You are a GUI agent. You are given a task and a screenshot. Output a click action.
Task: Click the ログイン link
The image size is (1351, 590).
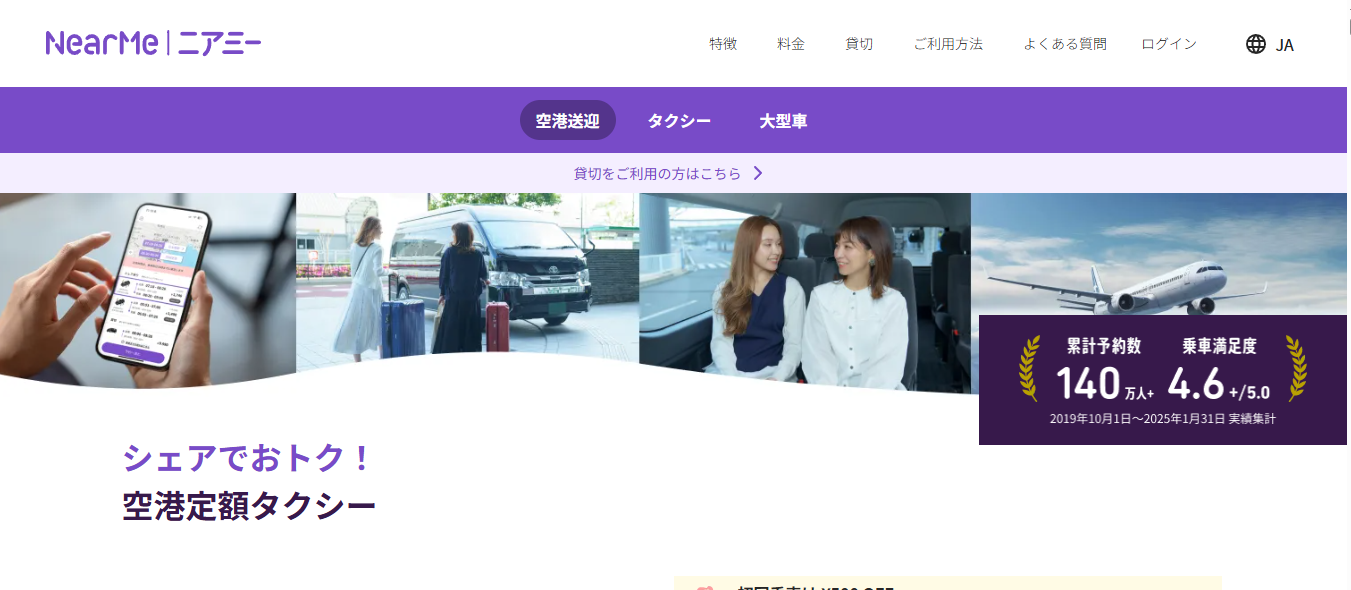(1168, 44)
